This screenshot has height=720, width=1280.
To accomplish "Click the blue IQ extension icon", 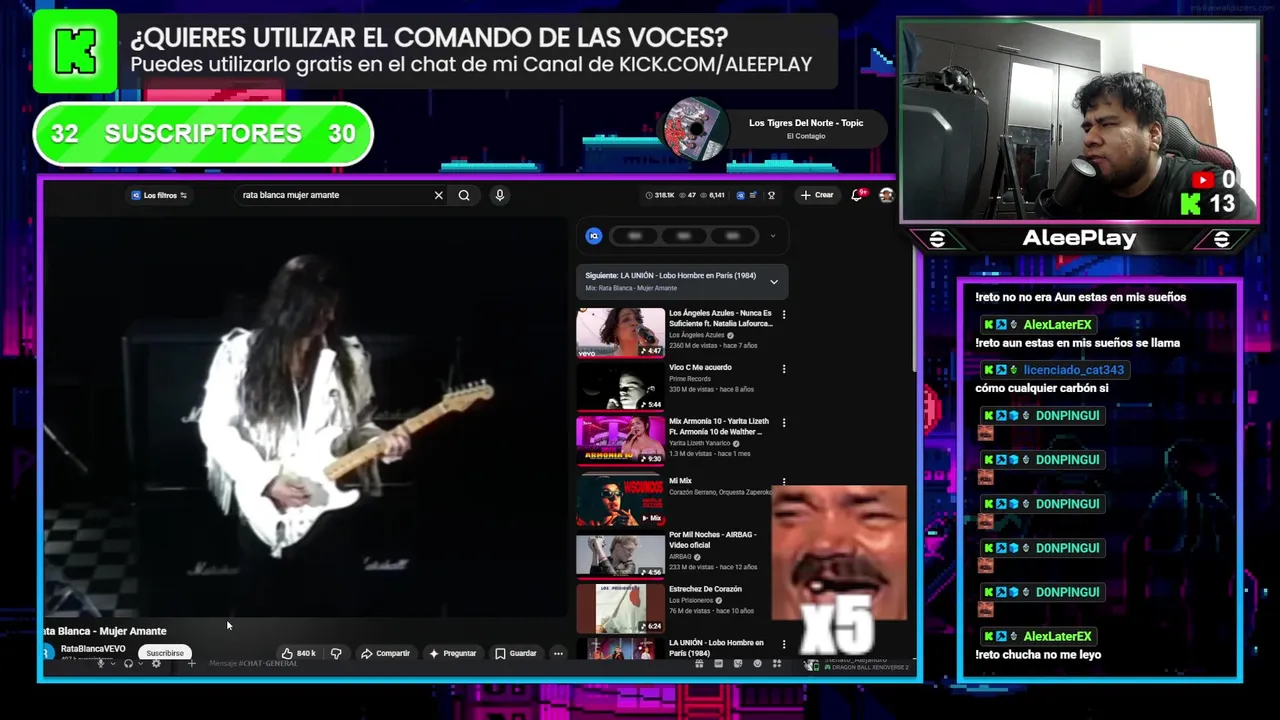I will pyautogui.click(x=594, y=236).
